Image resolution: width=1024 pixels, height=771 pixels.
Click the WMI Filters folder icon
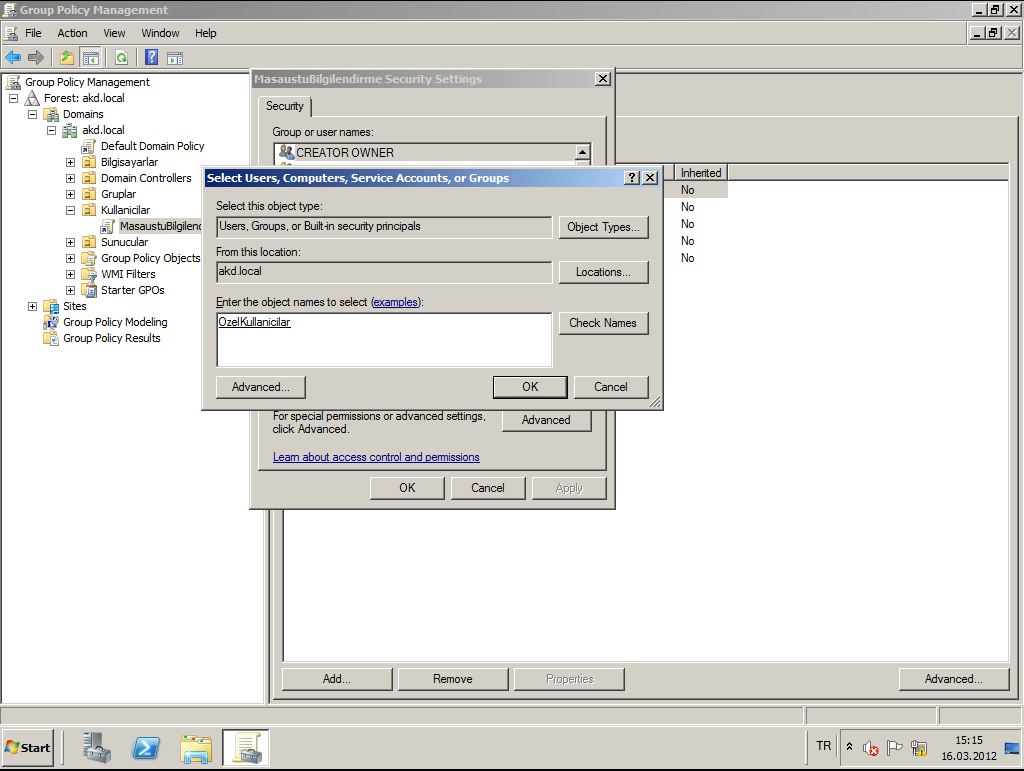89,274
